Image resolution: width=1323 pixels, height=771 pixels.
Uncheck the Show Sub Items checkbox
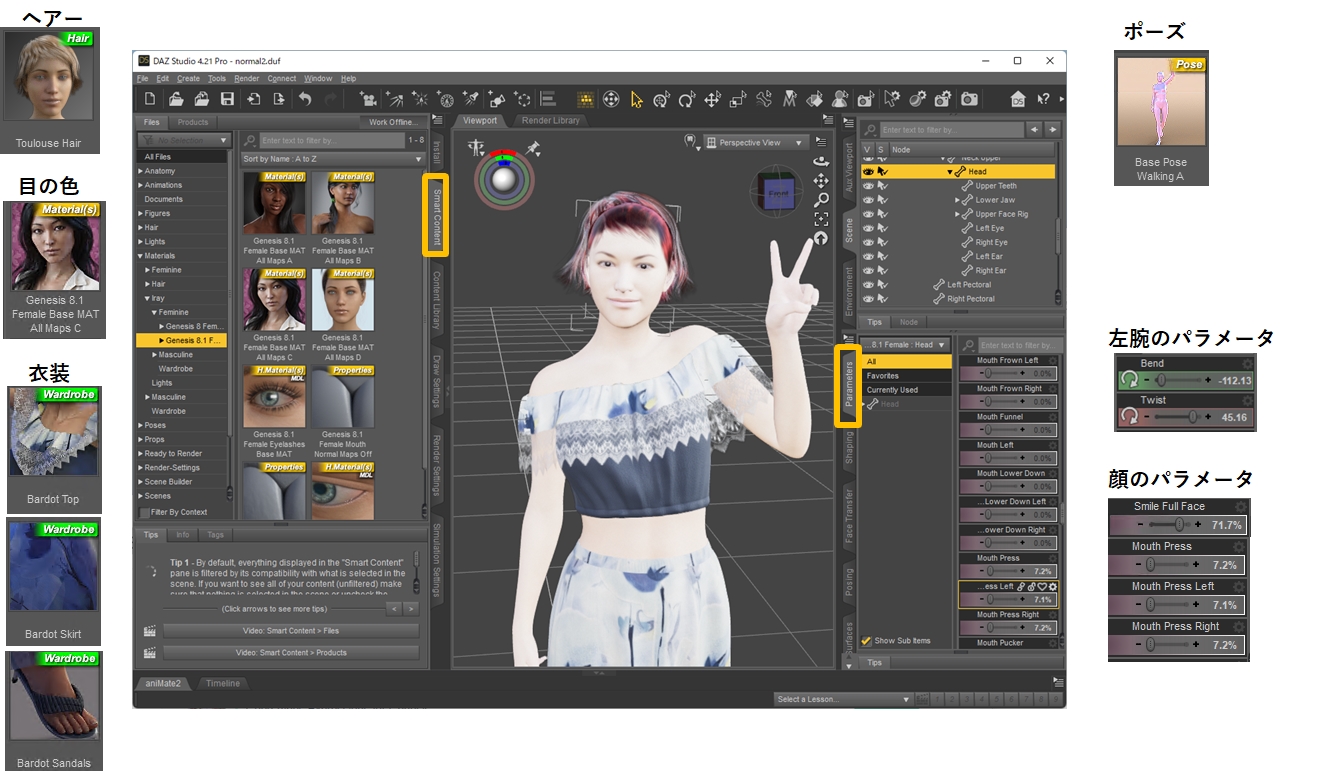coord(866,641)
